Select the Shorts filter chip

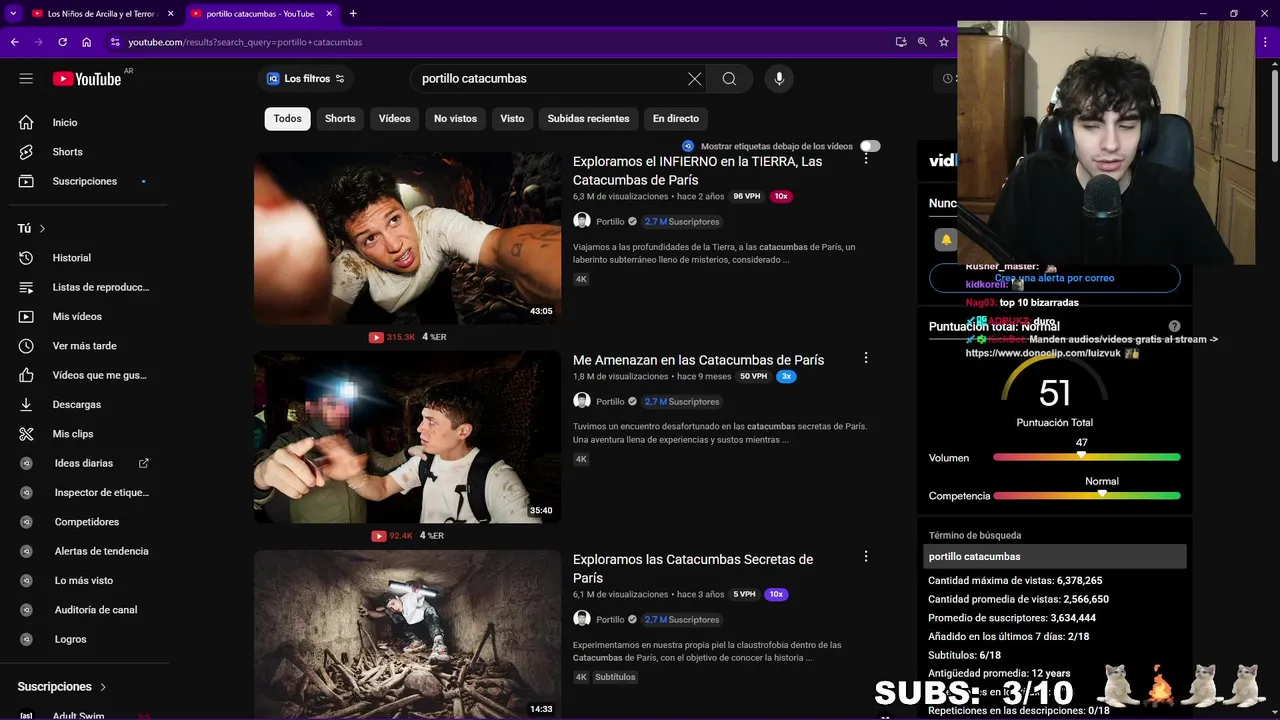pyautogui.click(x=340, y=118)
